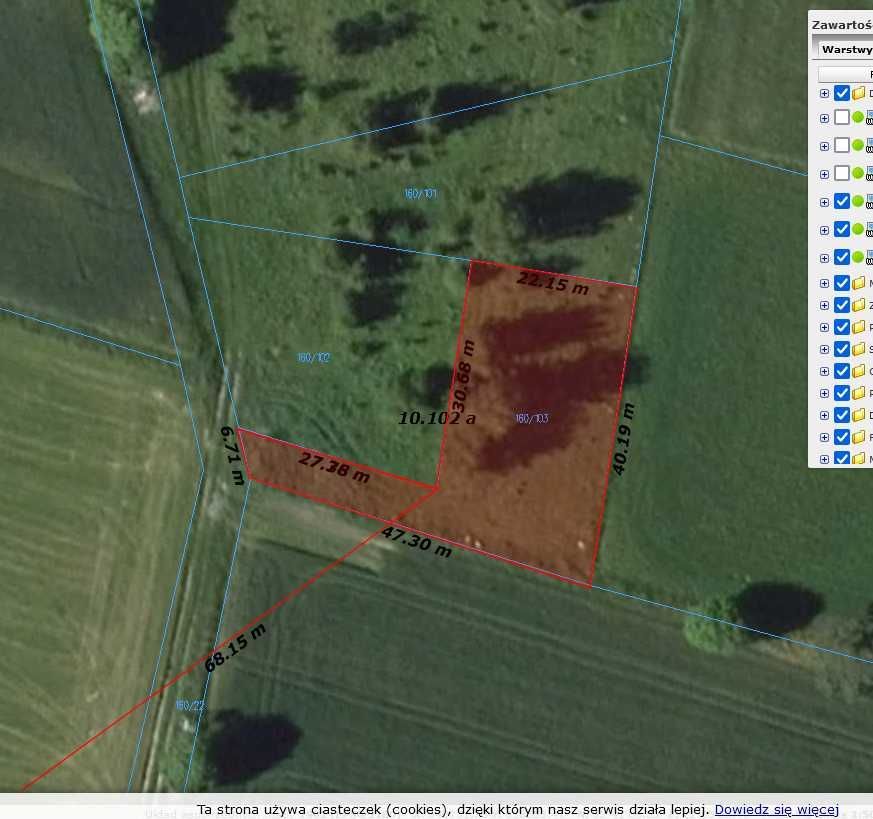Click the 'Dowiedz się więcej' cookie link
Viewport: 873px width, 819px height.
point(776,809)
